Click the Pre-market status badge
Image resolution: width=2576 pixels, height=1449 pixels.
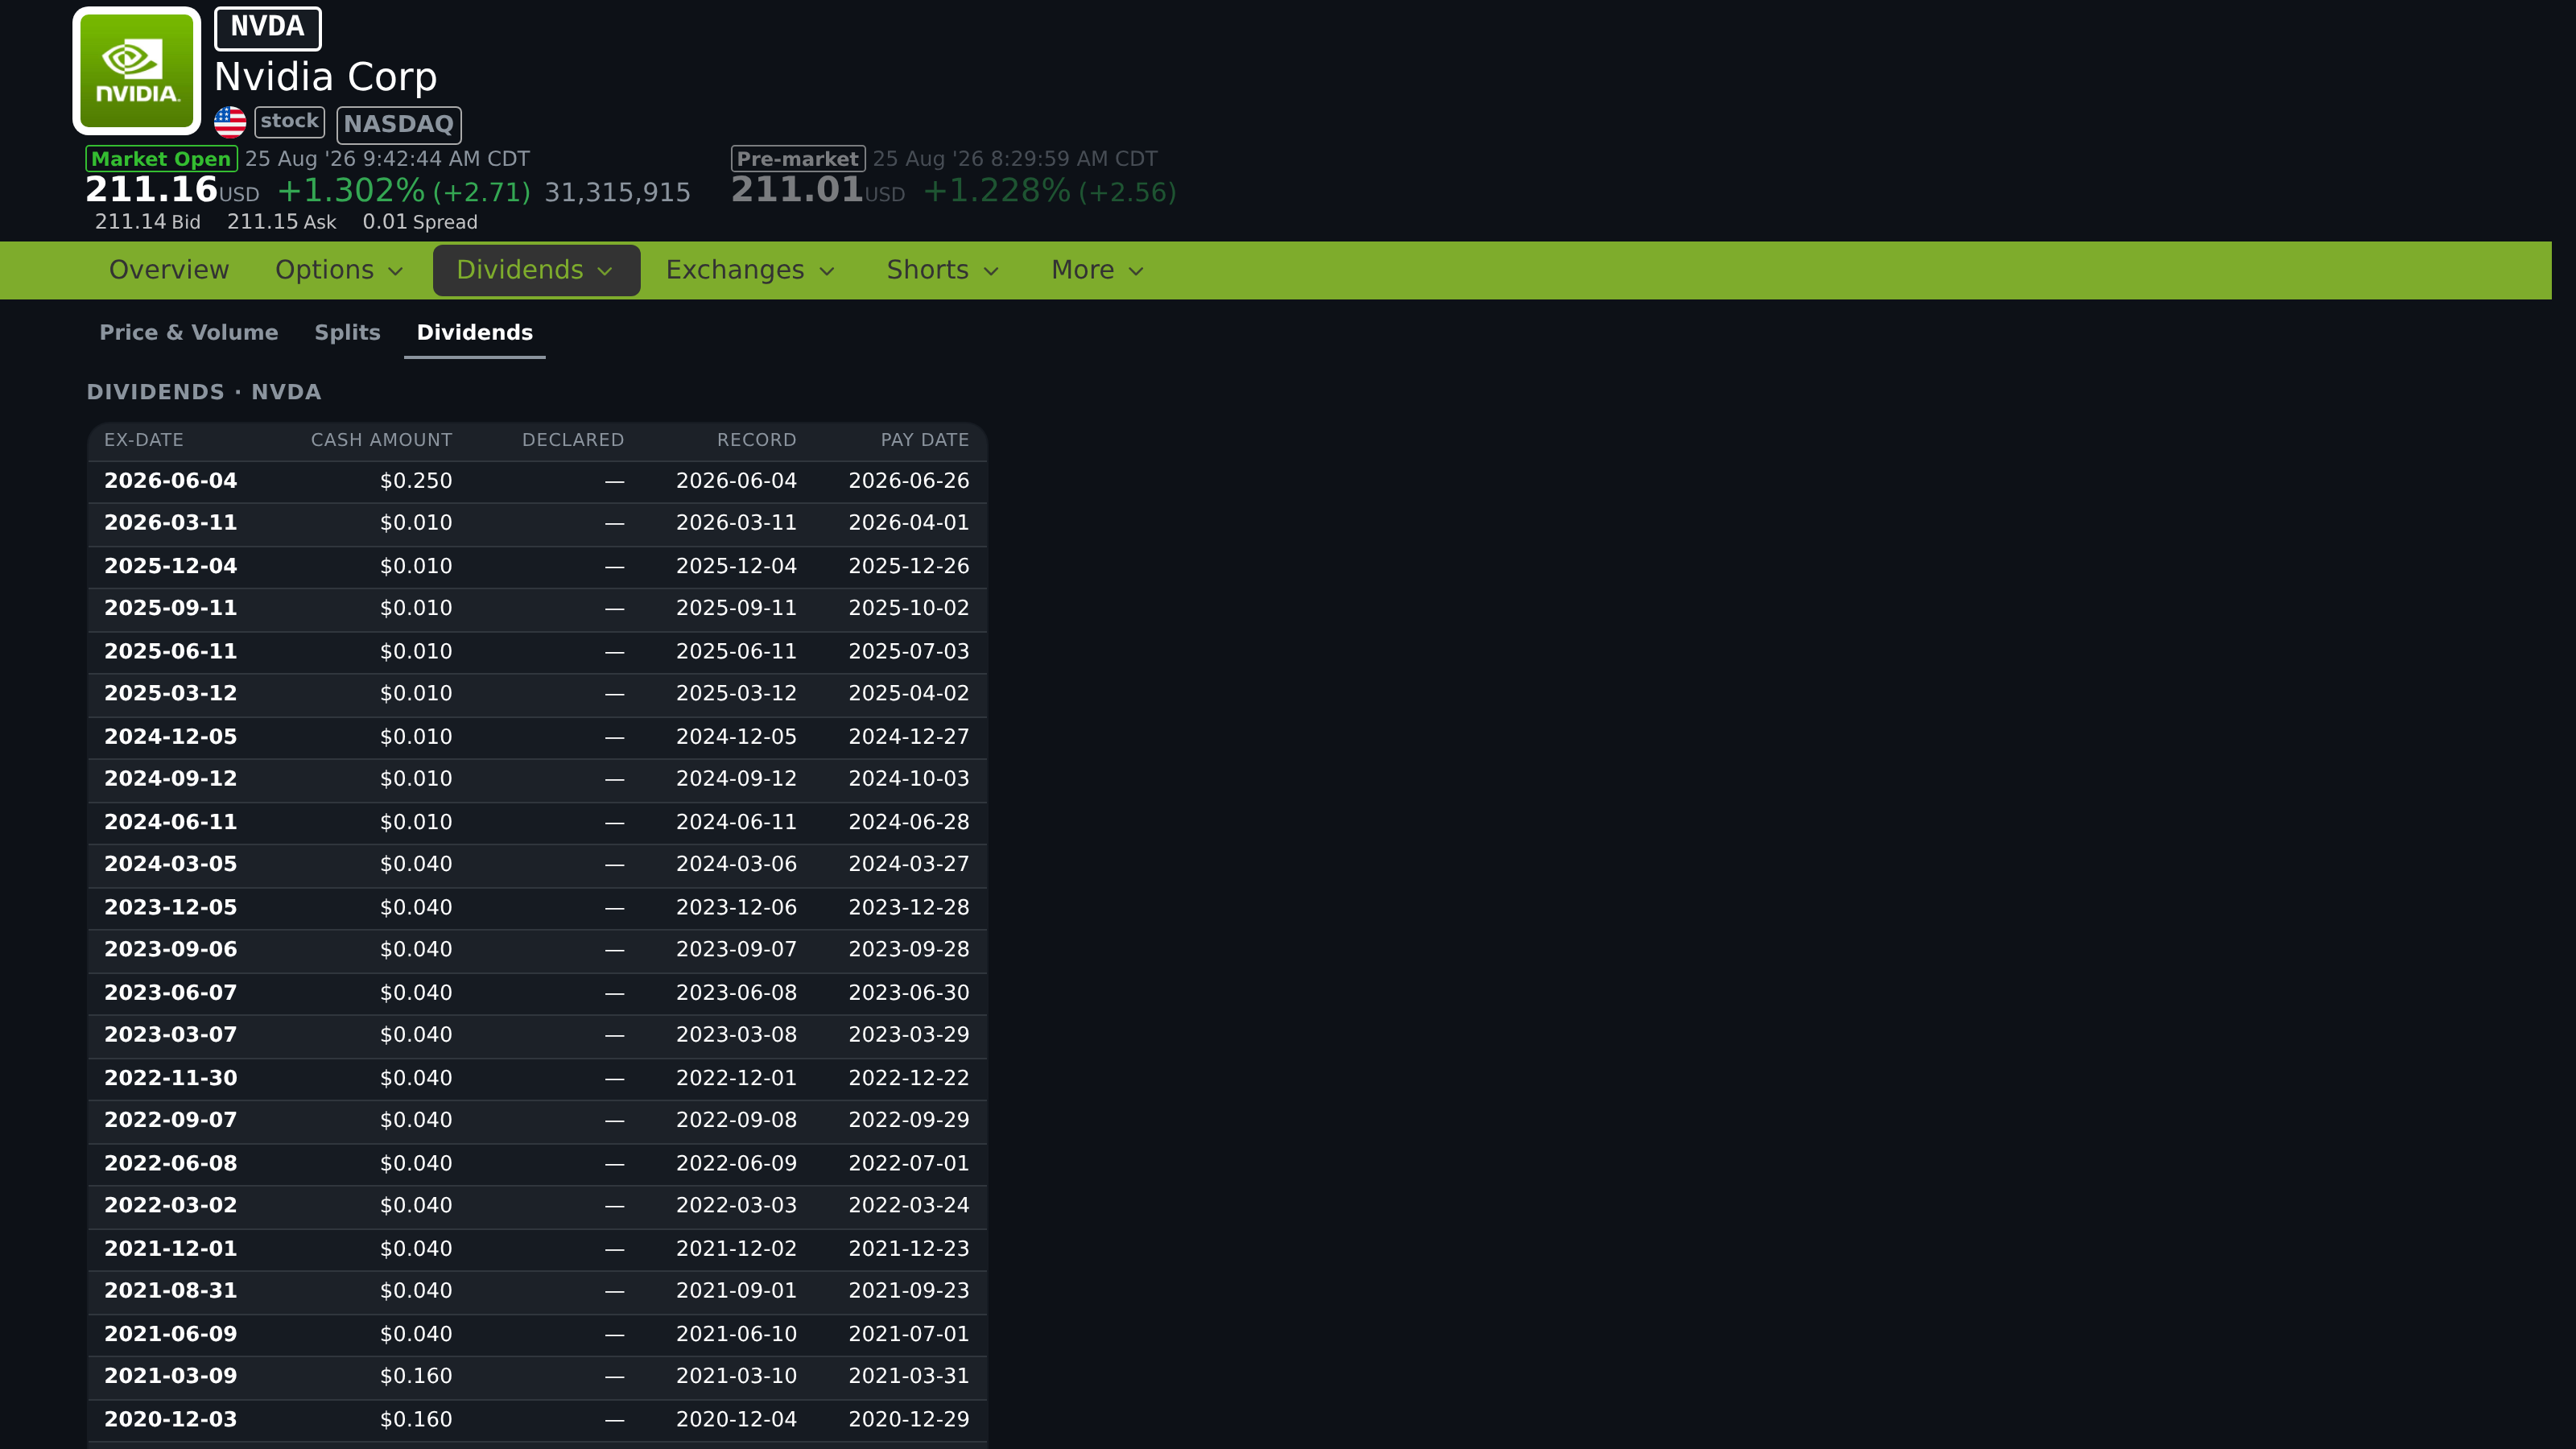[x=798, y=159]
